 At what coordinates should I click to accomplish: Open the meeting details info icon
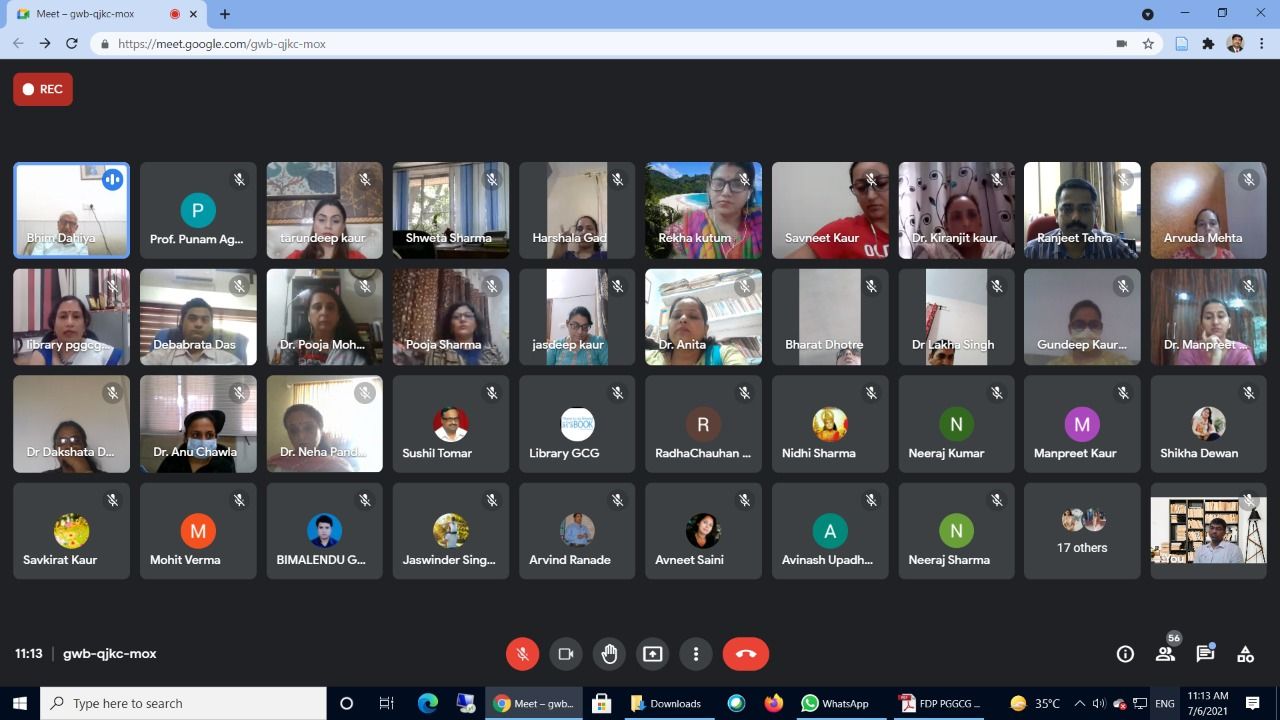click(x=1125, y=654)
